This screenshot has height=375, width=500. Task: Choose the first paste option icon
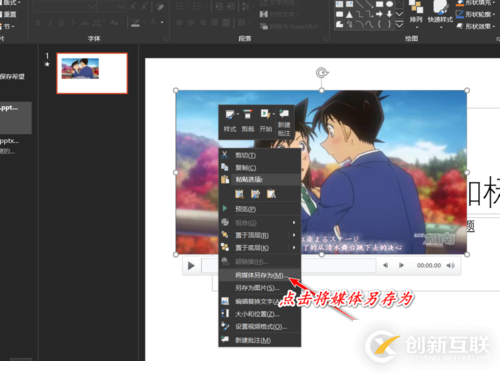pyautogui.click(x=240, y=194)
